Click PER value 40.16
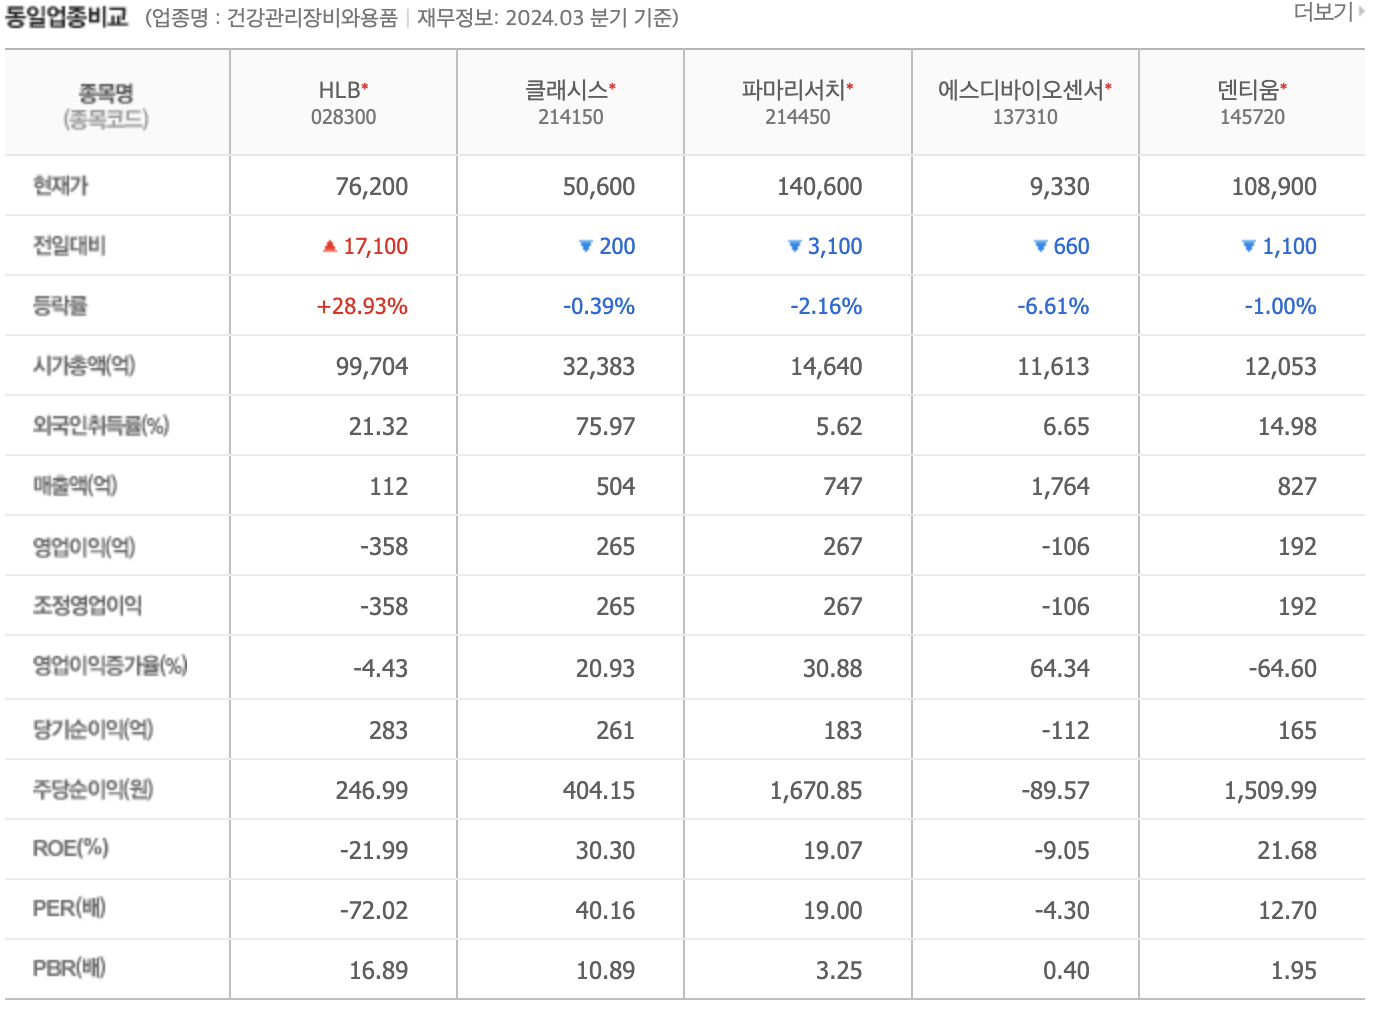1382x1020 pixels. pos(605,911)
